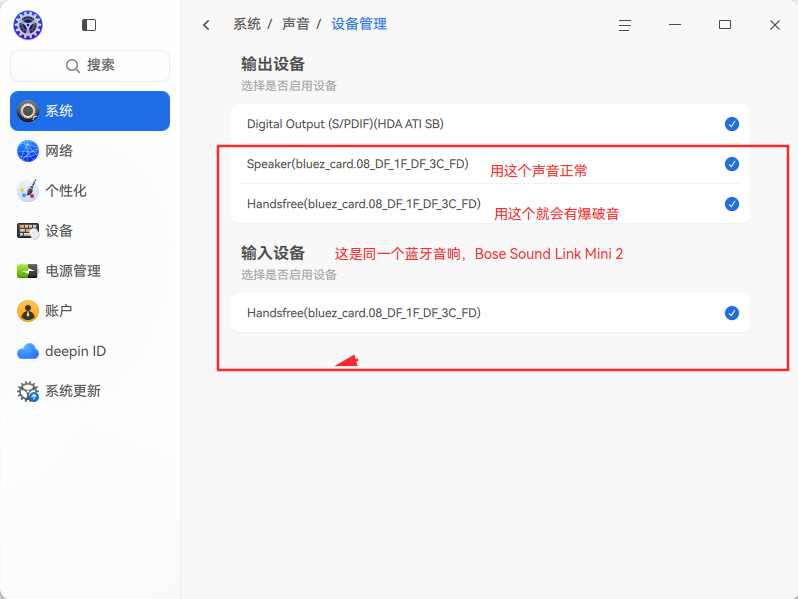798x599 pixels.
Task: Select Handsfree input row label text
Action: (x=363, y=313)
